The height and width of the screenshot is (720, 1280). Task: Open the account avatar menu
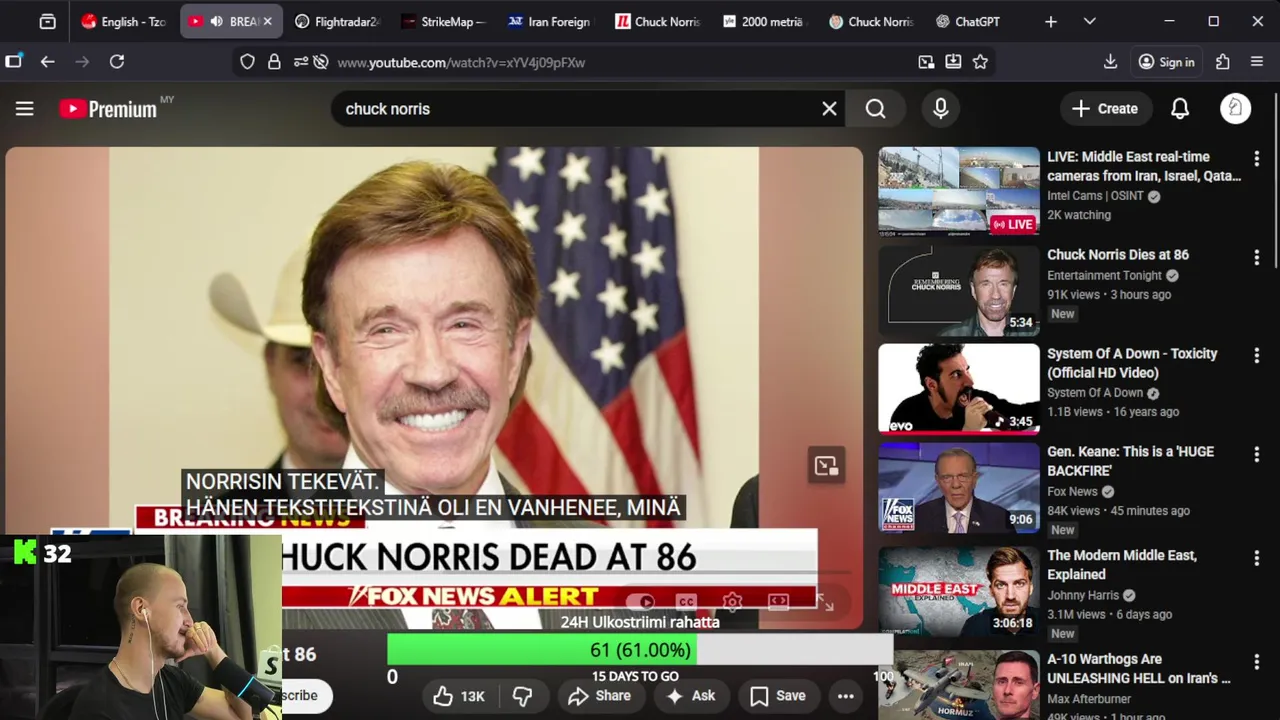pos(1236,109)
